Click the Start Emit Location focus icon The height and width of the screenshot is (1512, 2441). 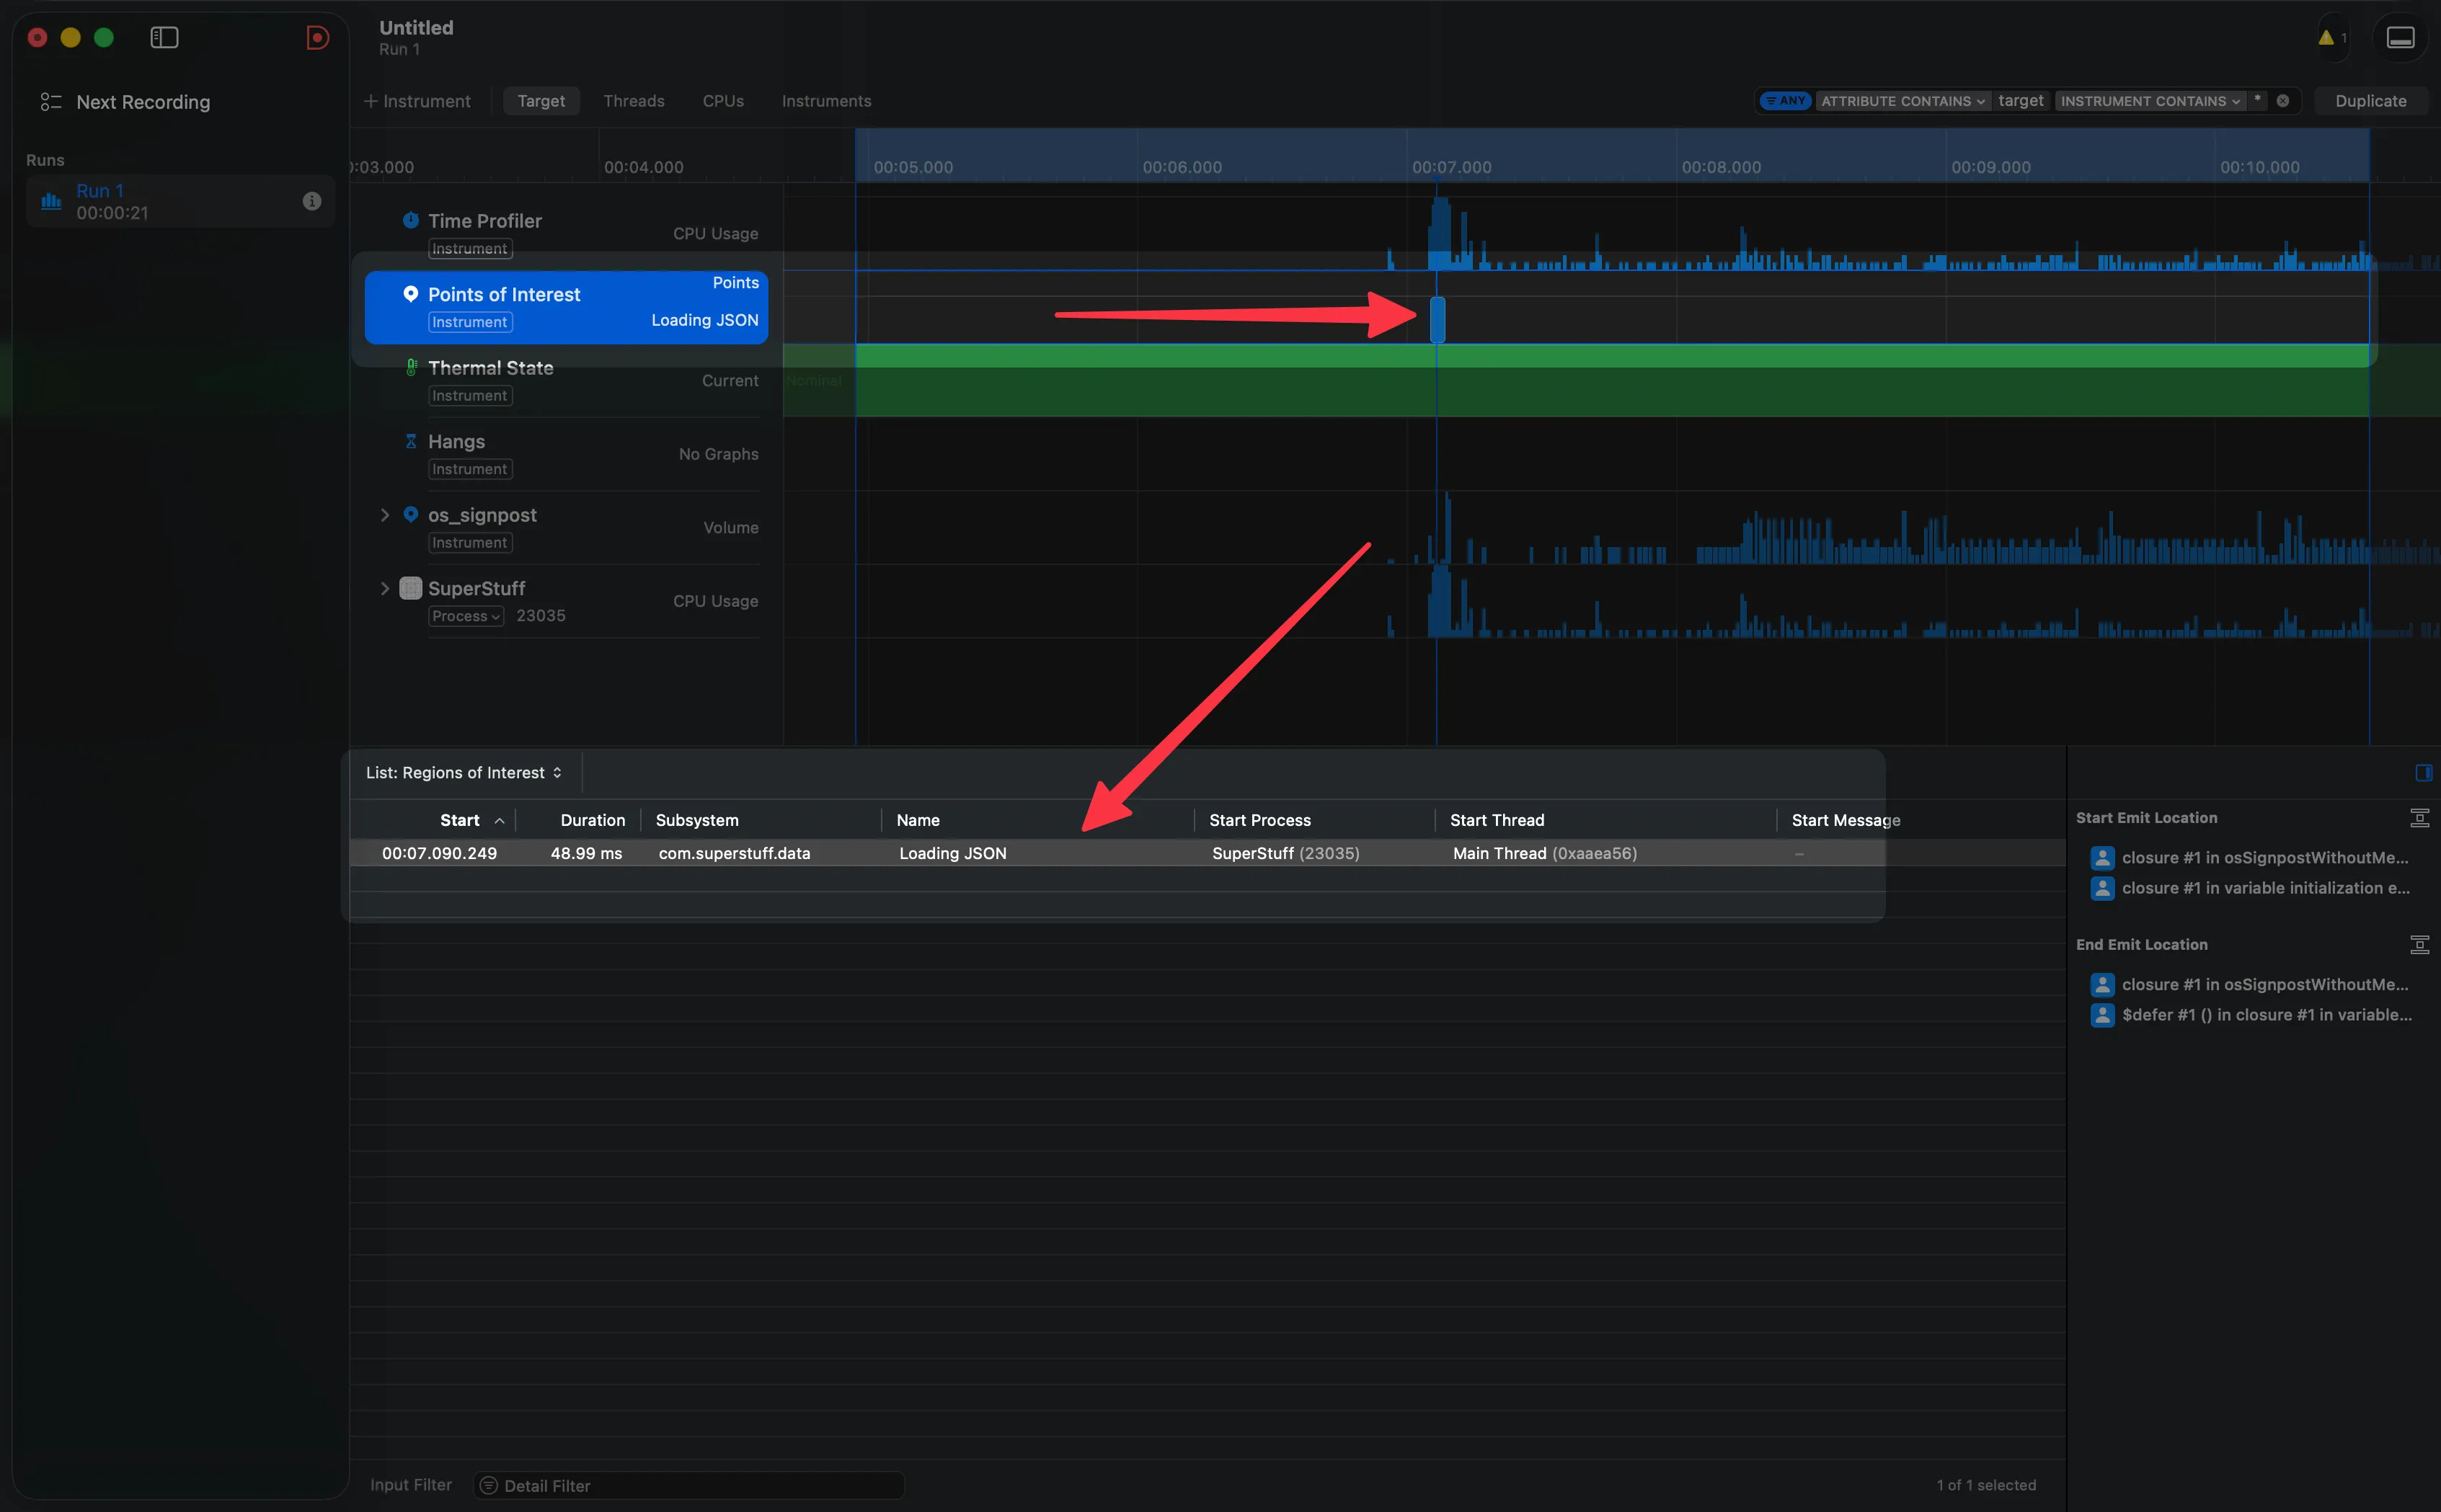2420,817
